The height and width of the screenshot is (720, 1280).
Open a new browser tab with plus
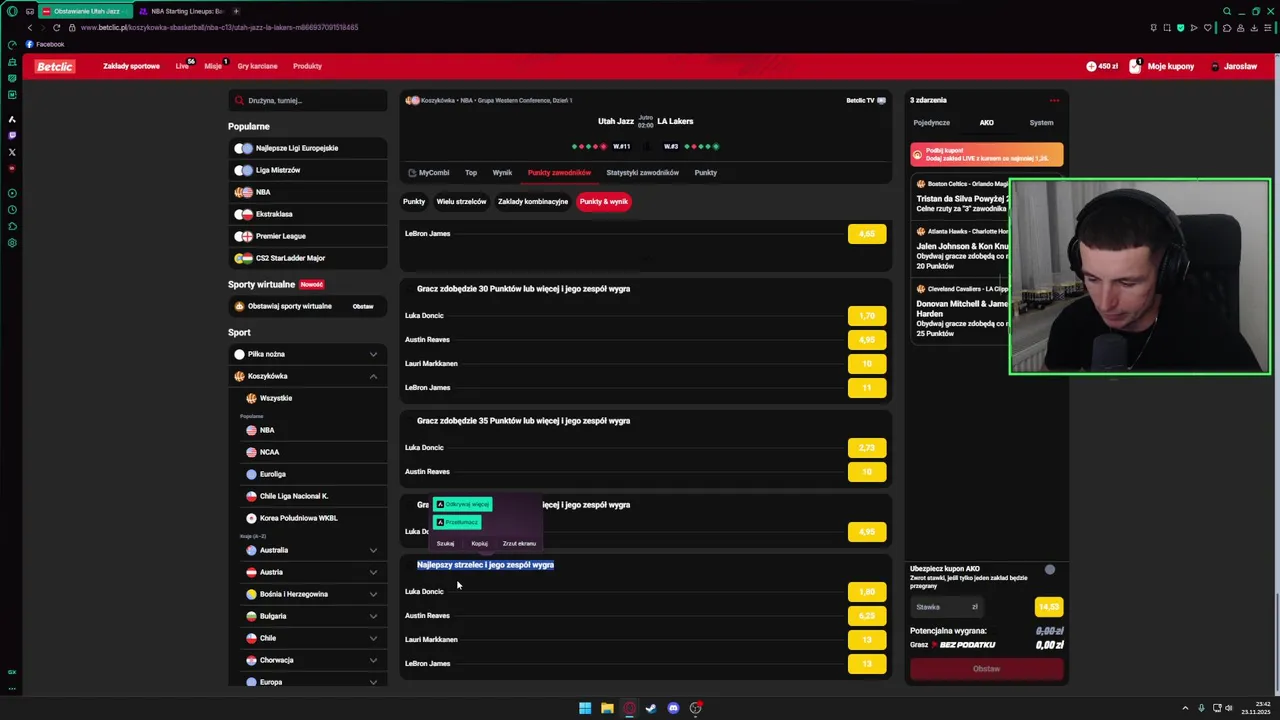pos(236,11)
